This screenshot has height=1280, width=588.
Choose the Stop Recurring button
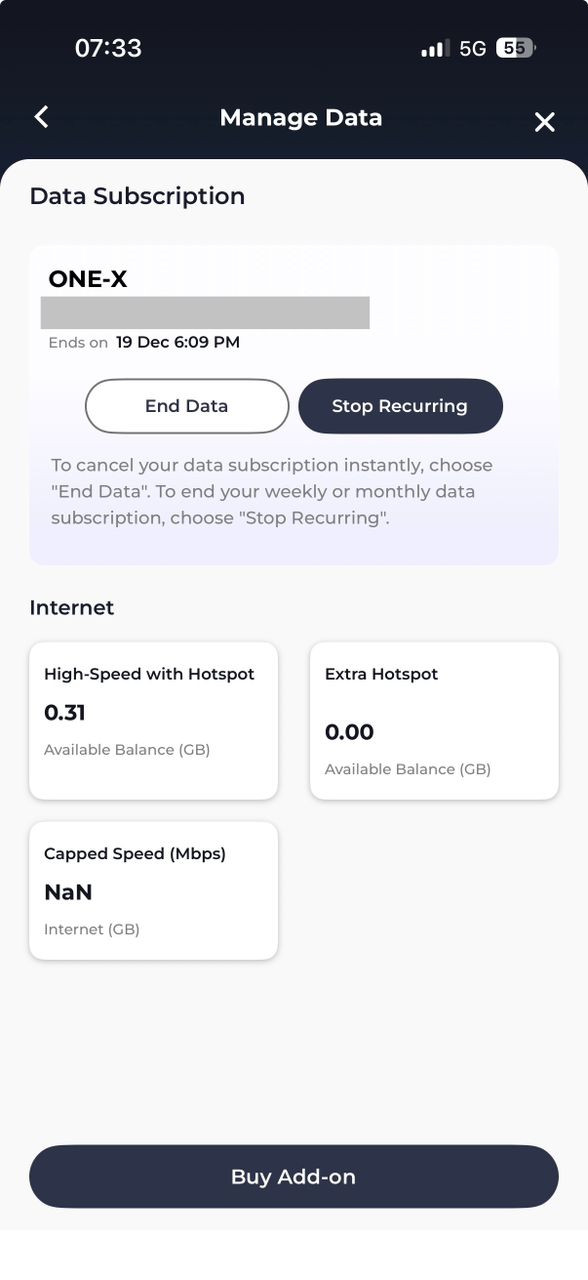(x=400, y=406)
